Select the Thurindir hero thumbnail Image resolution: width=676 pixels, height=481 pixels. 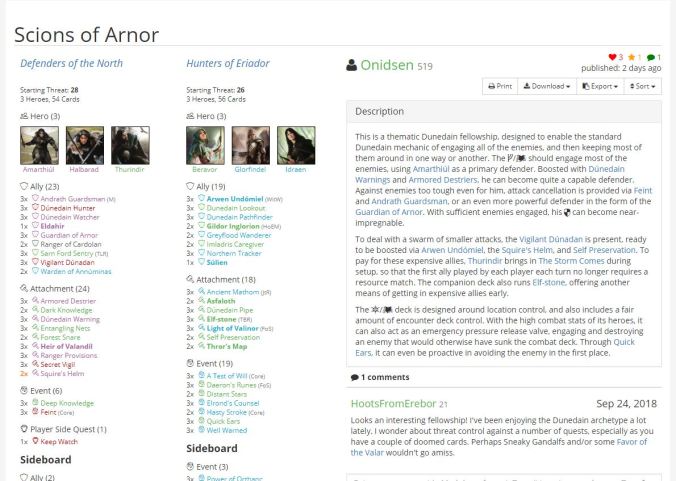click(x=130, y=145)
